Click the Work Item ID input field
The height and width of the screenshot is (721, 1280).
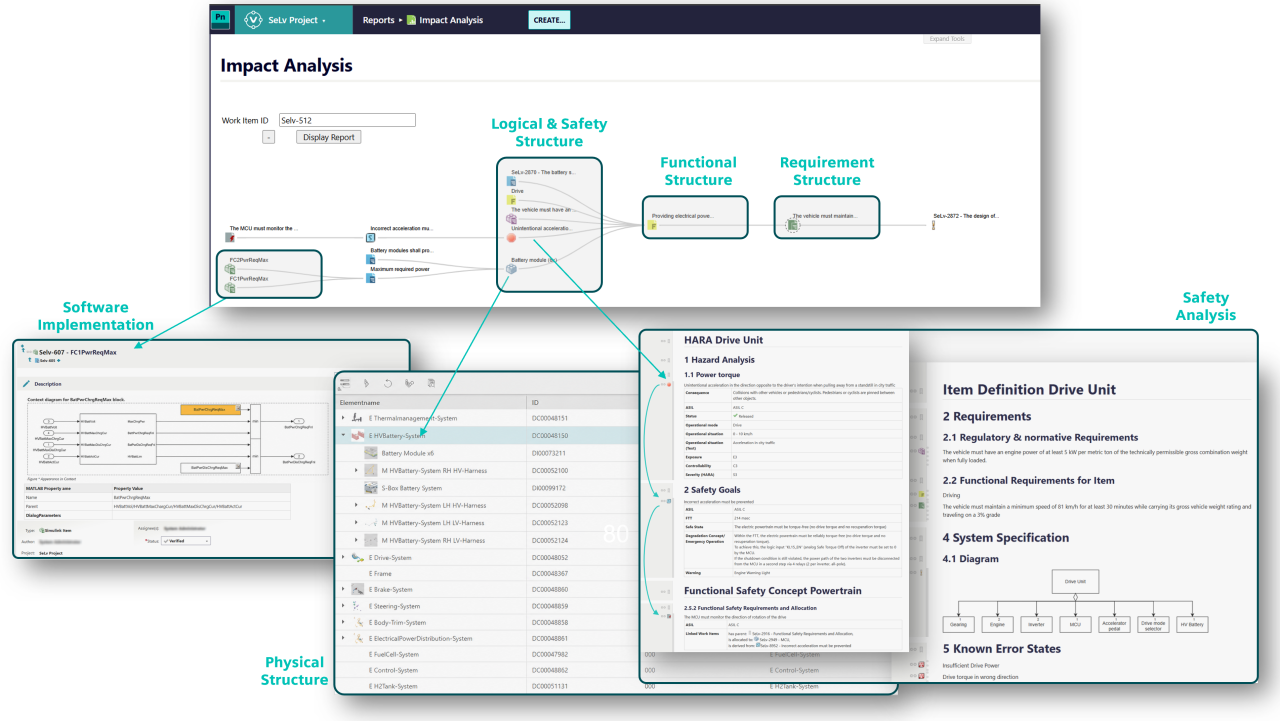pos(347,120)
